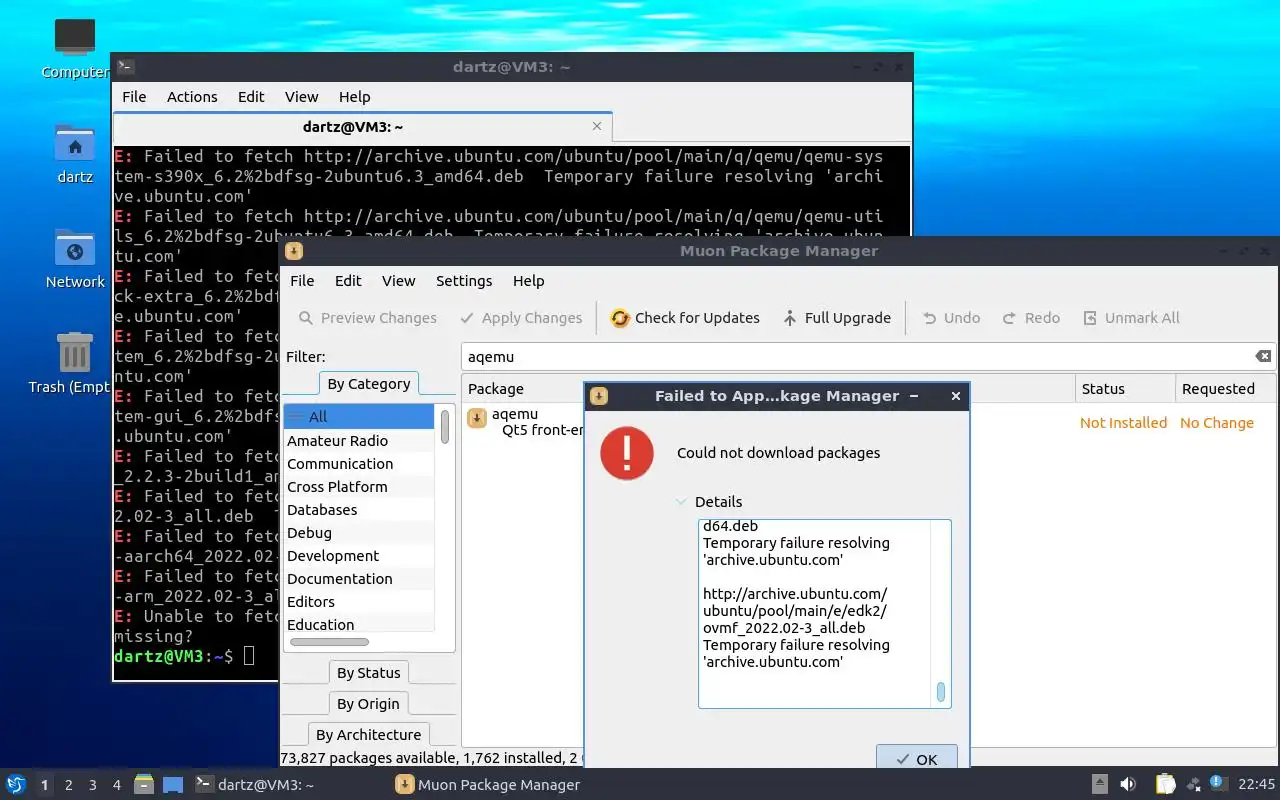Select the Amateur Radio category
Image resolution: width=1280 pixels, height=800 pixels.
(x=359, y=441)
